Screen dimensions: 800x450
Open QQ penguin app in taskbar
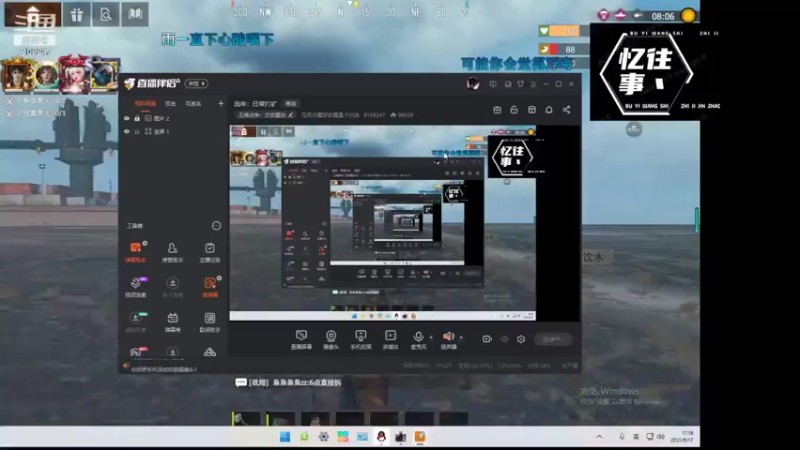point(381,437)
